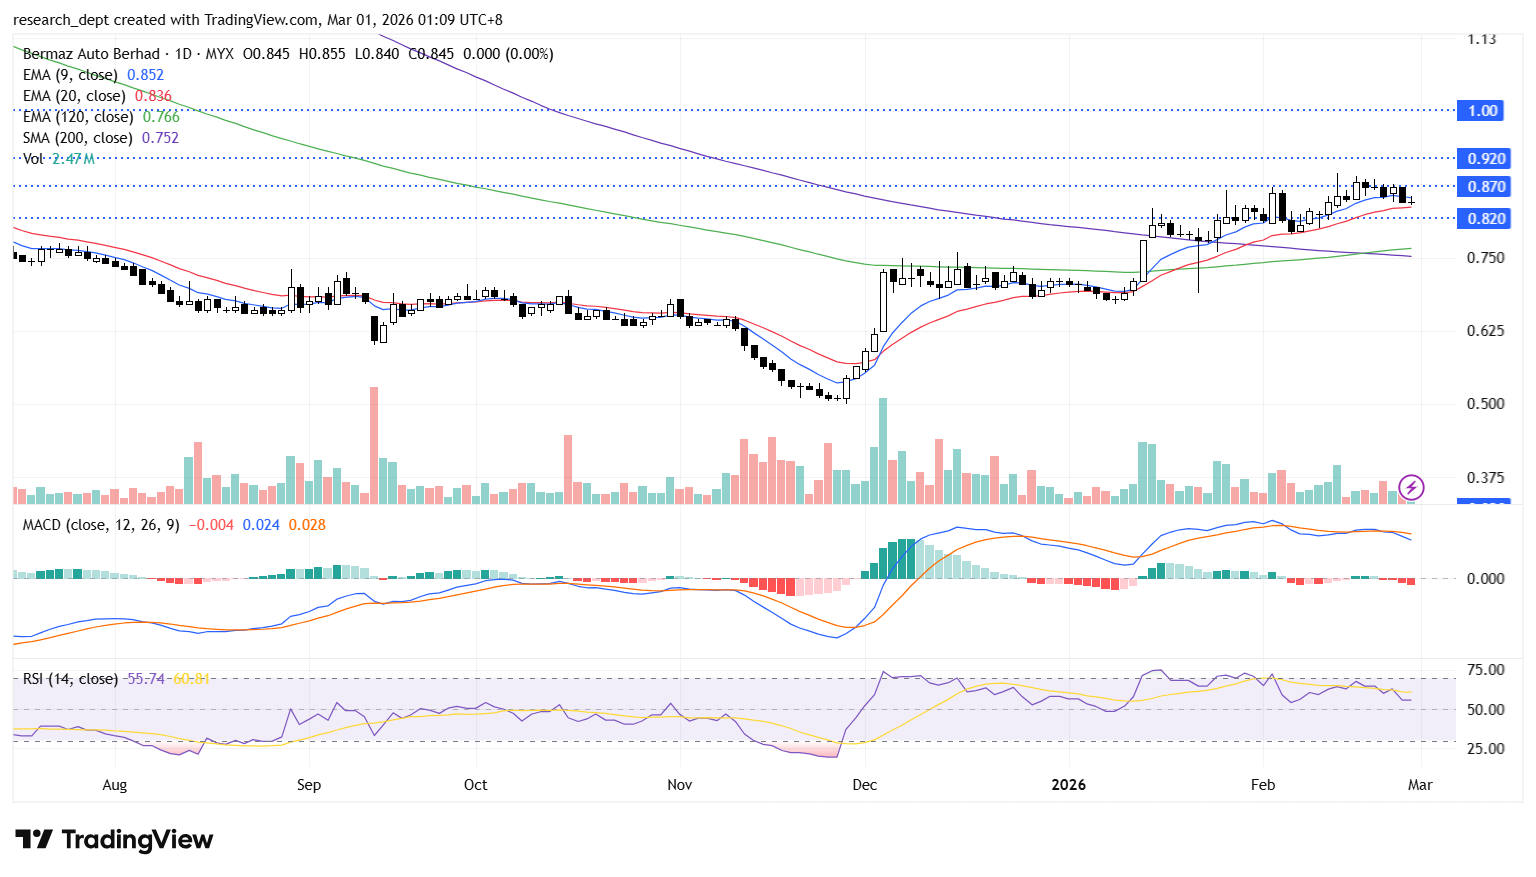Click the 2026 label on time axis
Screen dimensions: 1536x877
pyautogui.click(x=1068, y=785)
